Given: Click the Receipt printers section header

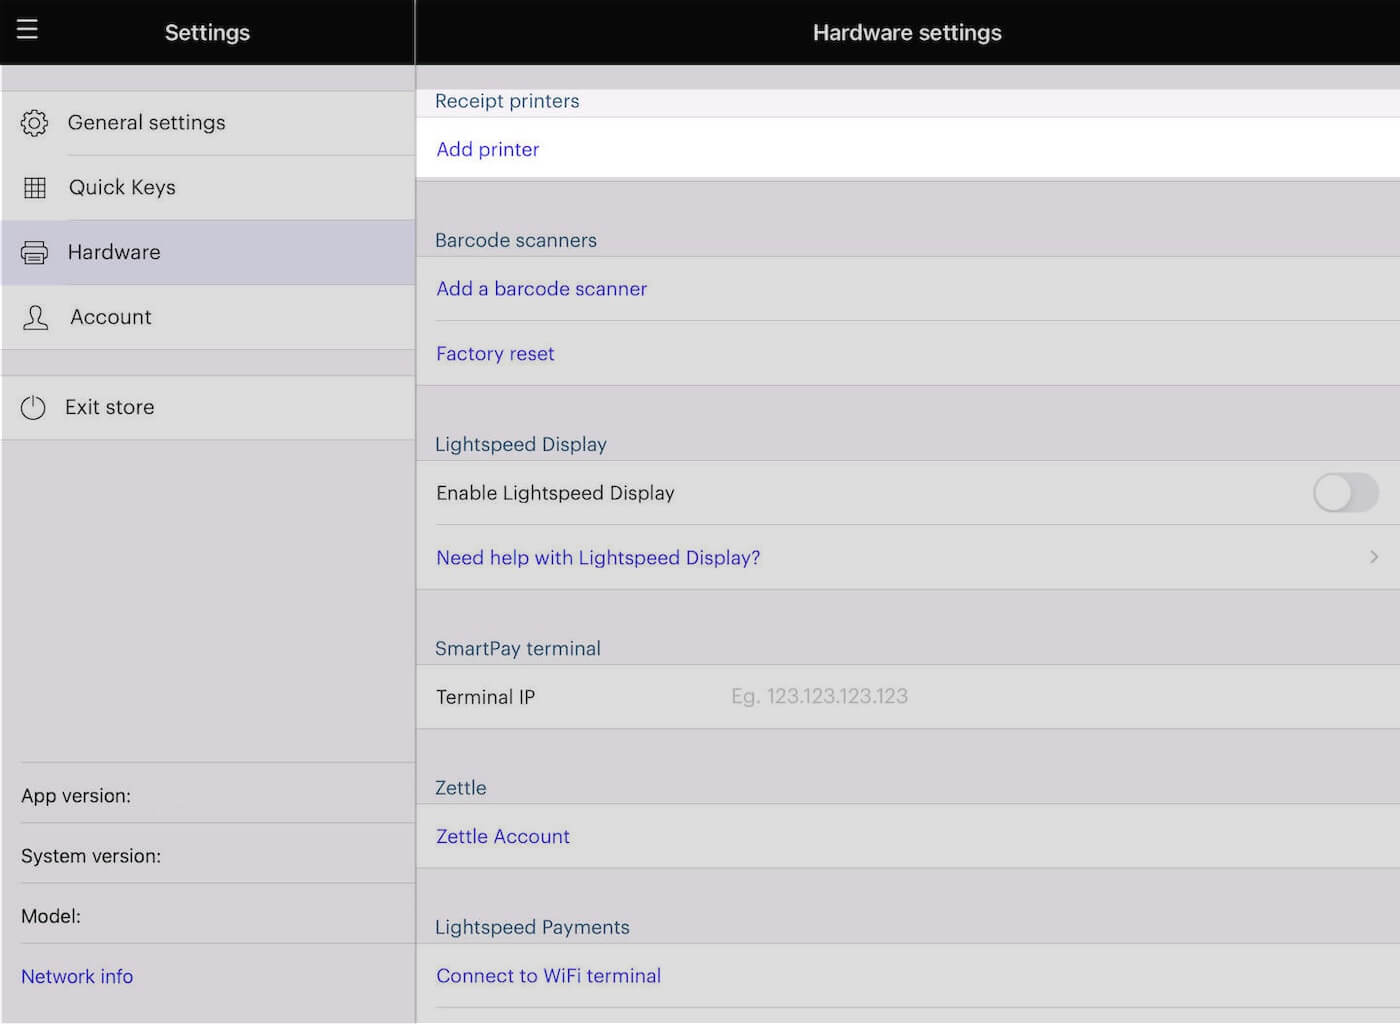Looking at the screenshot, I should pos(507,101).
